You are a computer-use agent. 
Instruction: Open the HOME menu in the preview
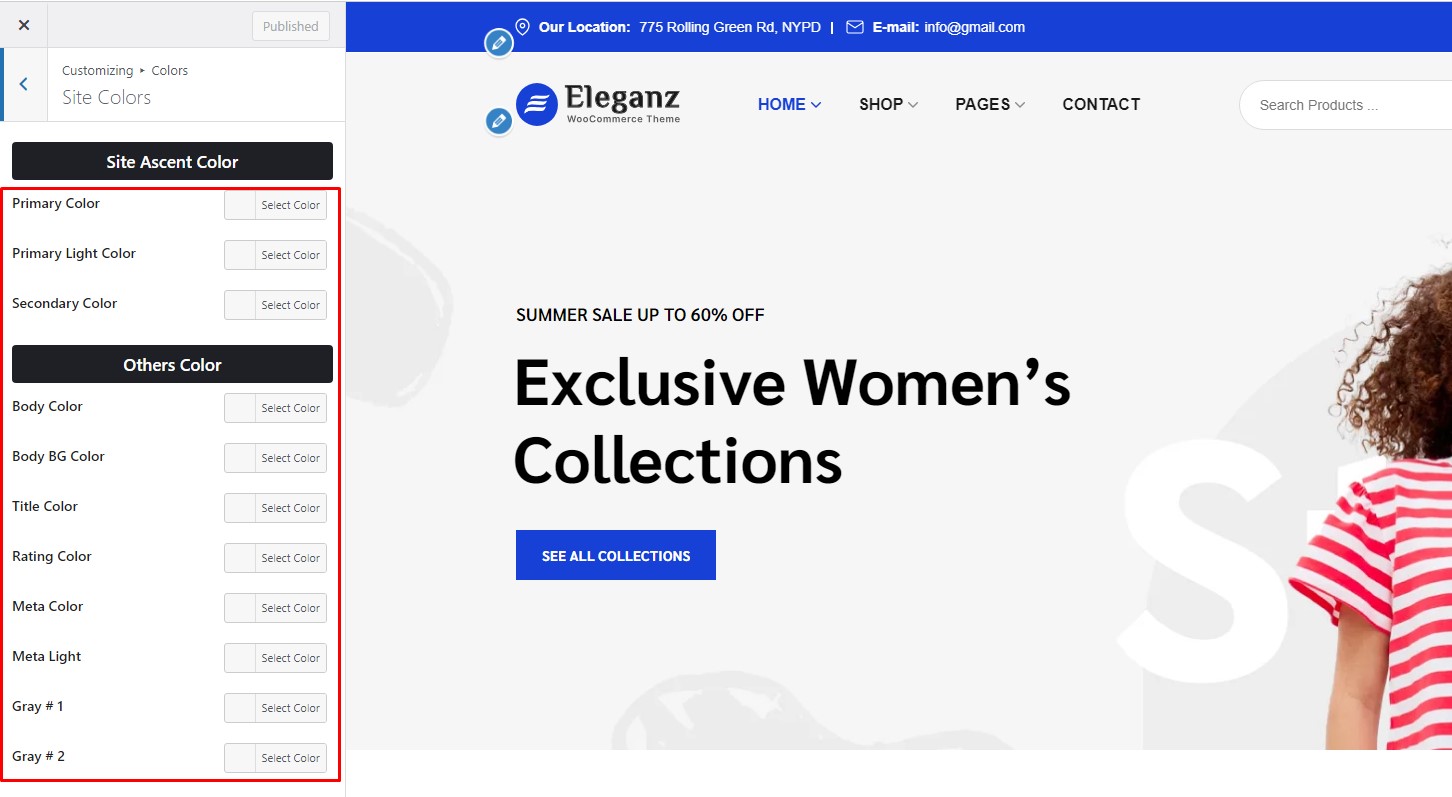pos(789,104)
